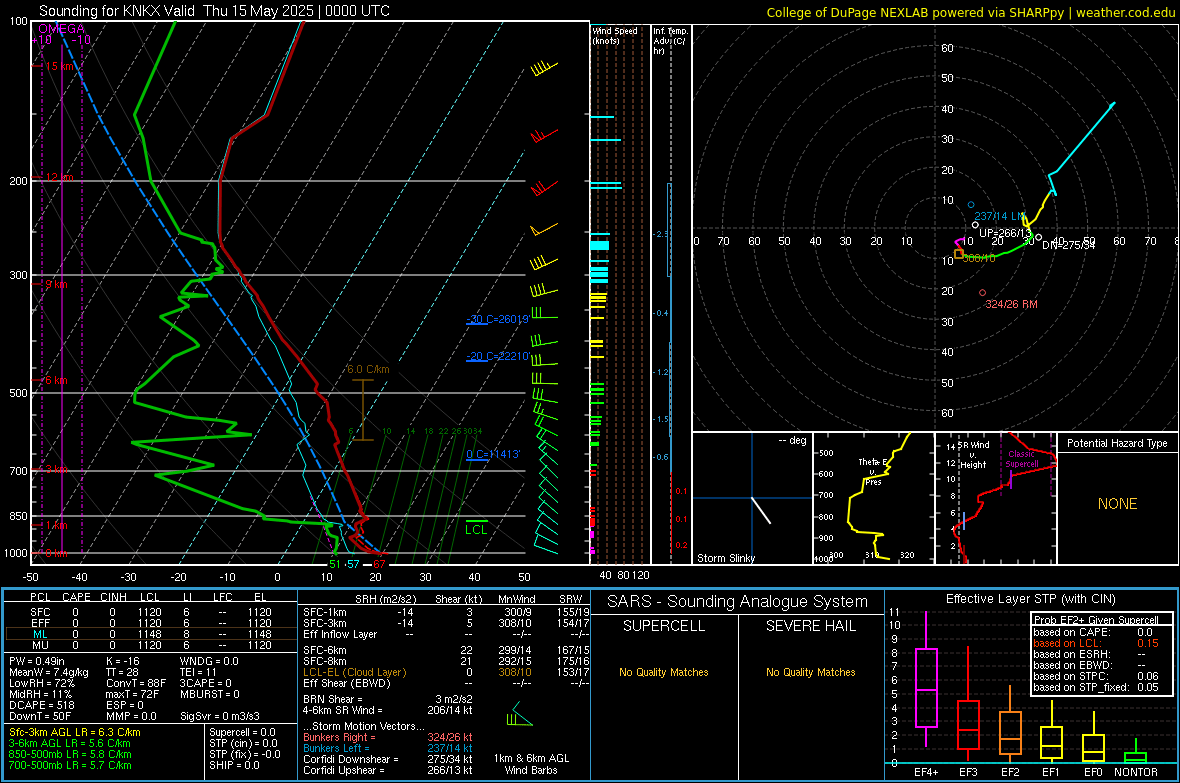Click '850-500mb LR = 5.8 C/km'

click(70, 754)
